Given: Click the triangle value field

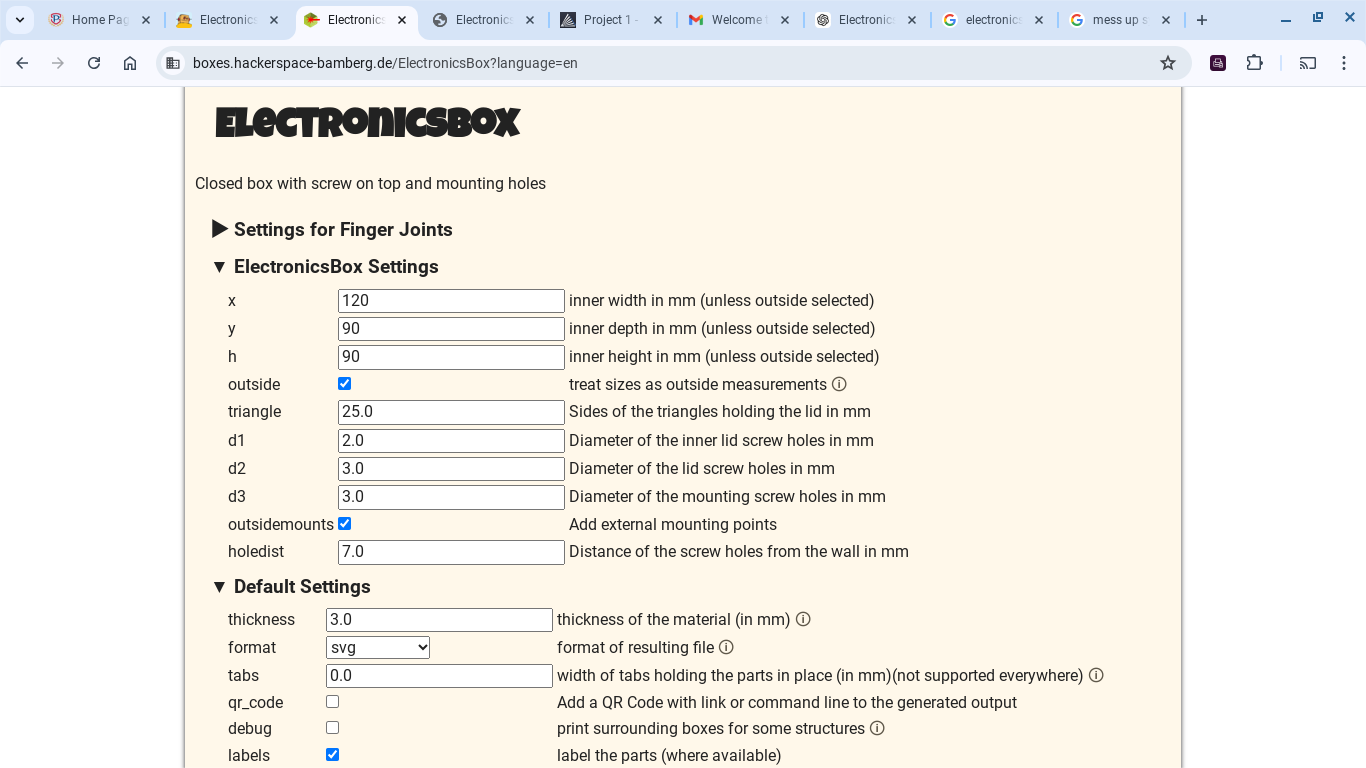Looking at the screenshot, I should pos(451,412).
